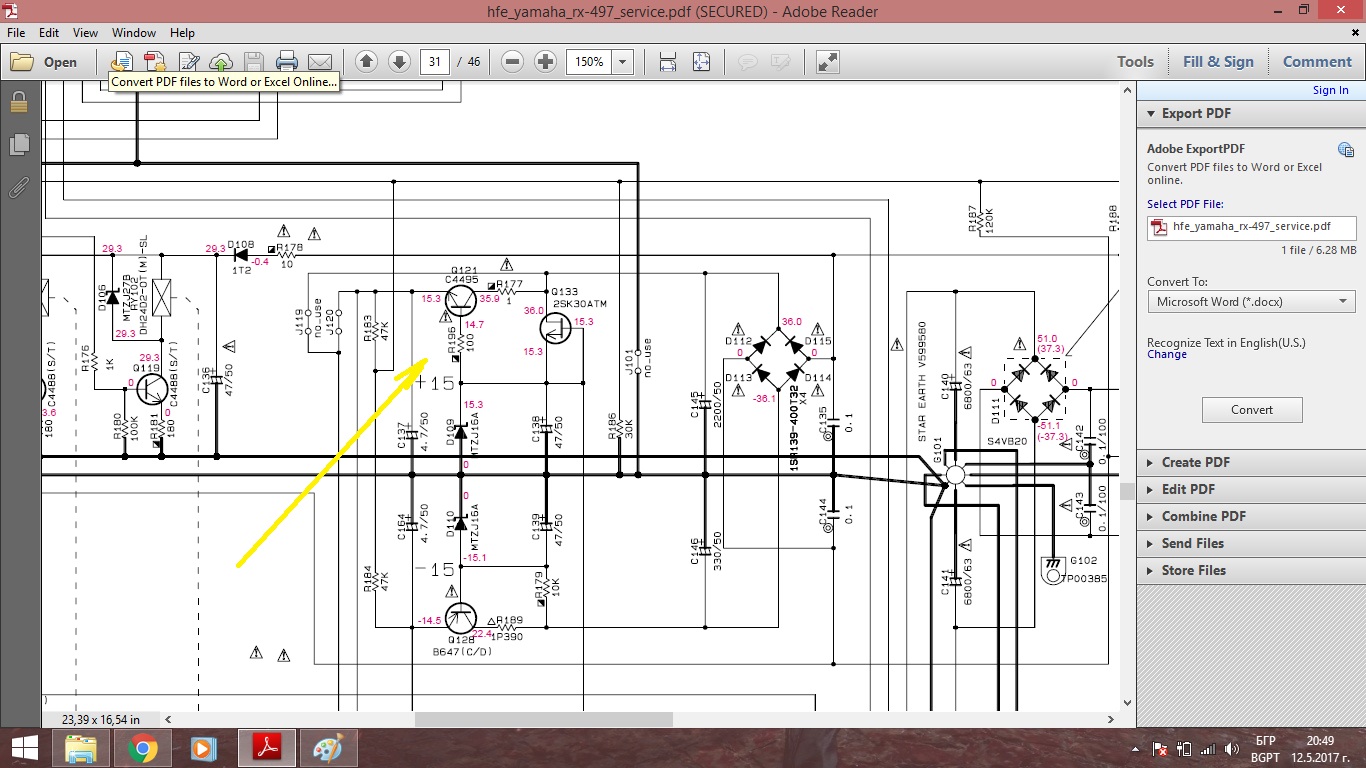The height and width of the screenshot is (768, 1366).
Task: Go to previous page with up arrow
Action: click(366, 61)
